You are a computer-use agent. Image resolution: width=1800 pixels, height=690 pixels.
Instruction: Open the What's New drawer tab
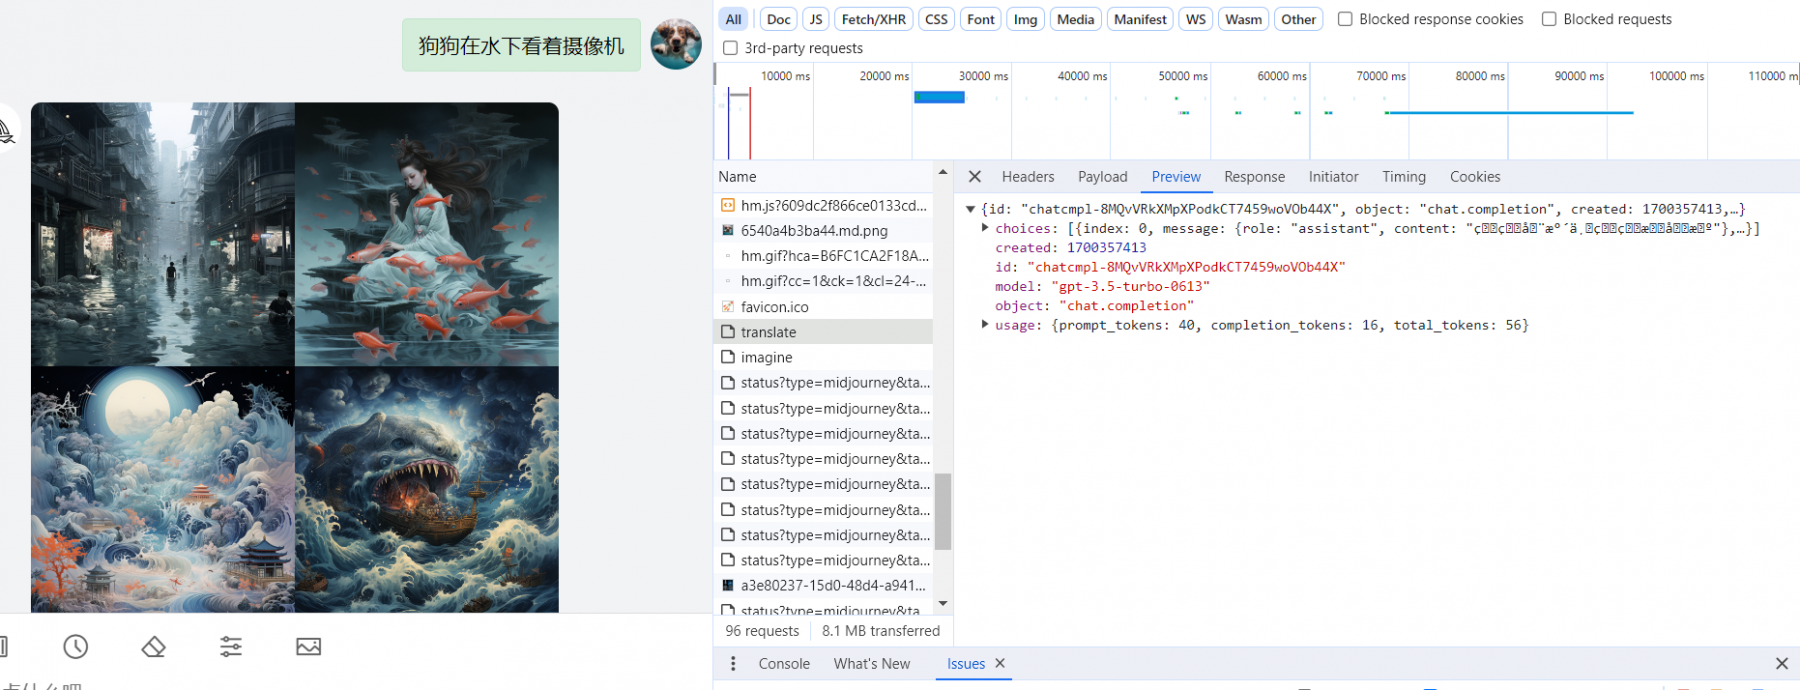pyautogui.click(x=872, y=663)
